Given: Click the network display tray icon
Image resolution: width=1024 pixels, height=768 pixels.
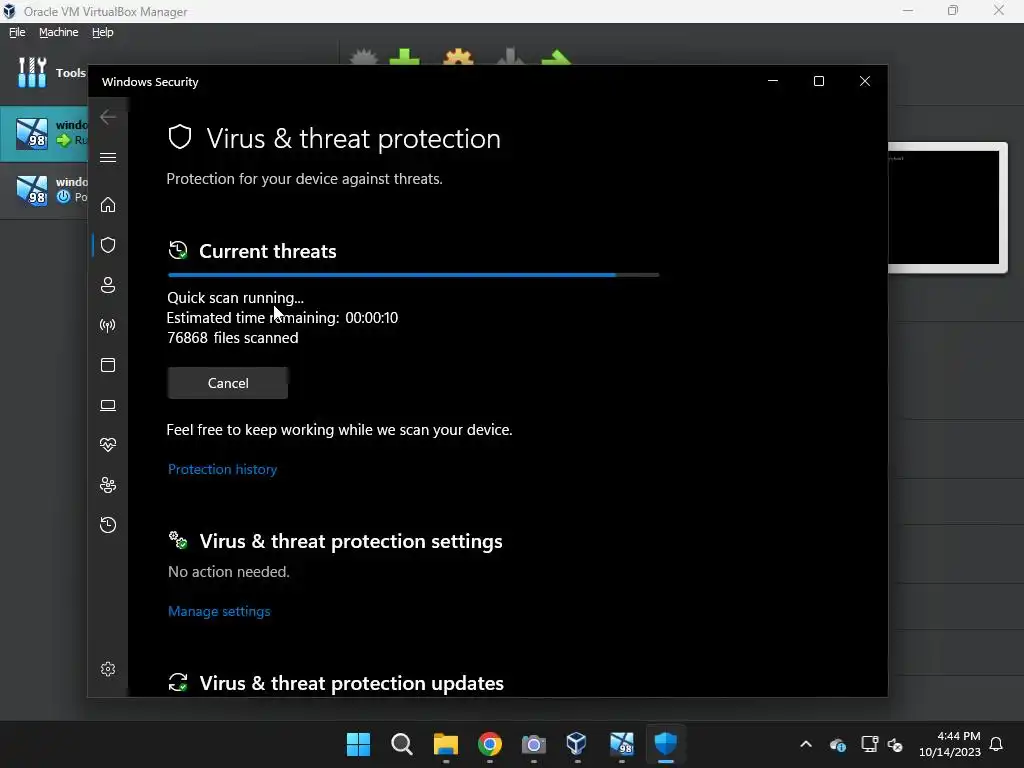Looking at the screenshot, I should click(x=869, y=744).
